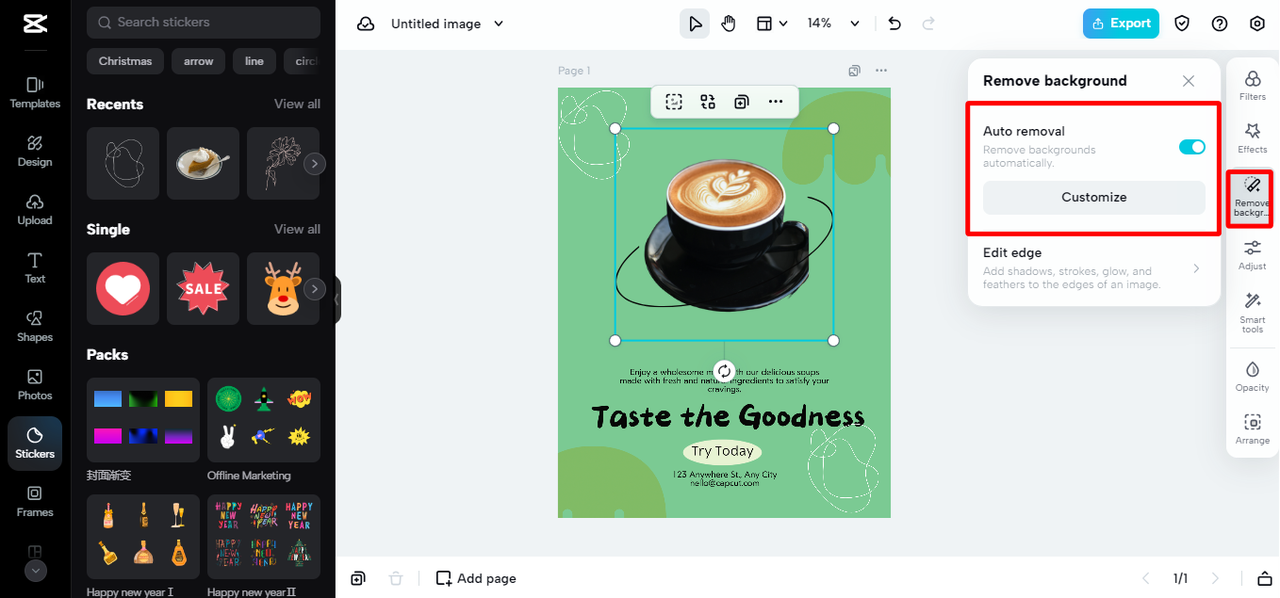Select the arrow tag chip
The image size is (1280, 598).
click(198, 61)
